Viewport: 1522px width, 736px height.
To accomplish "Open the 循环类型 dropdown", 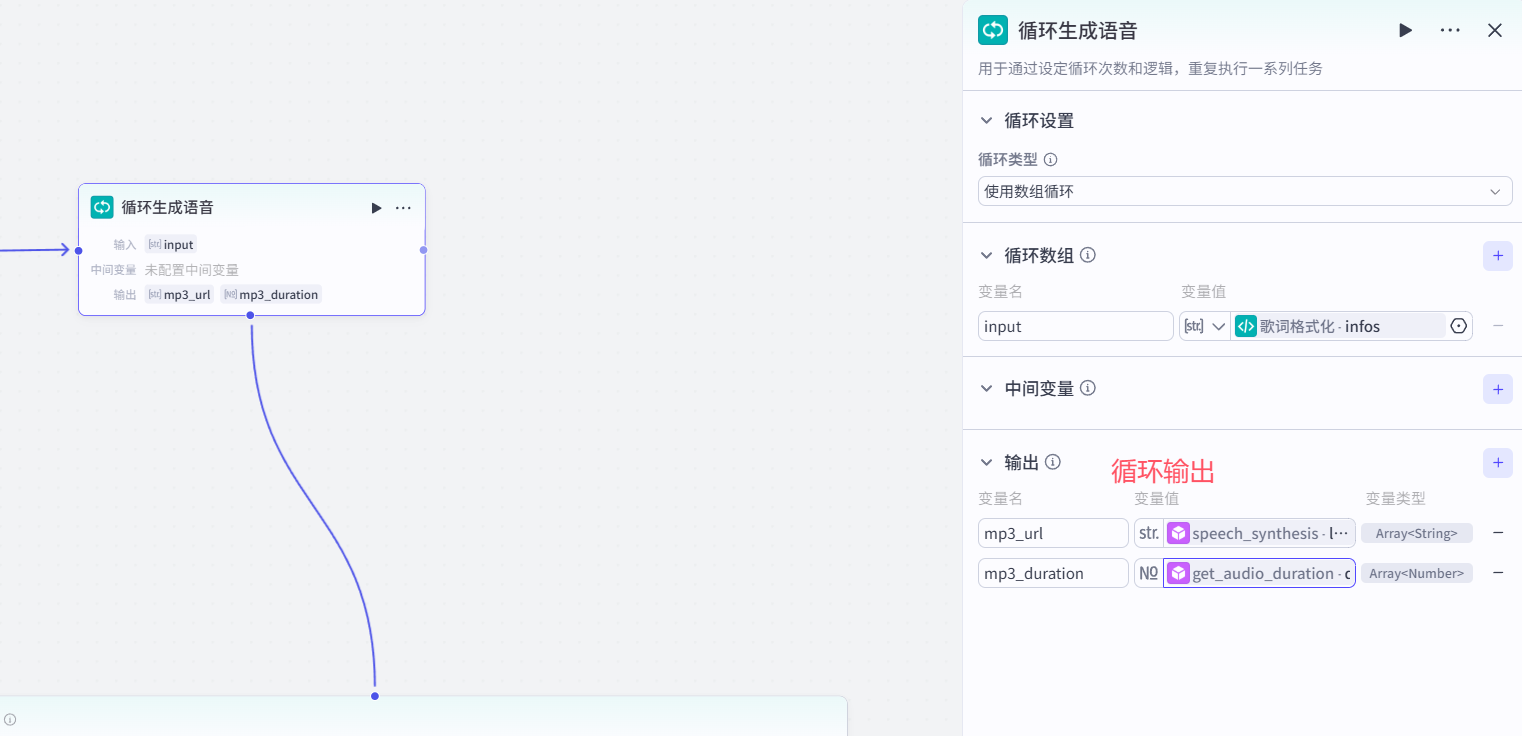I will point(1245,191).
